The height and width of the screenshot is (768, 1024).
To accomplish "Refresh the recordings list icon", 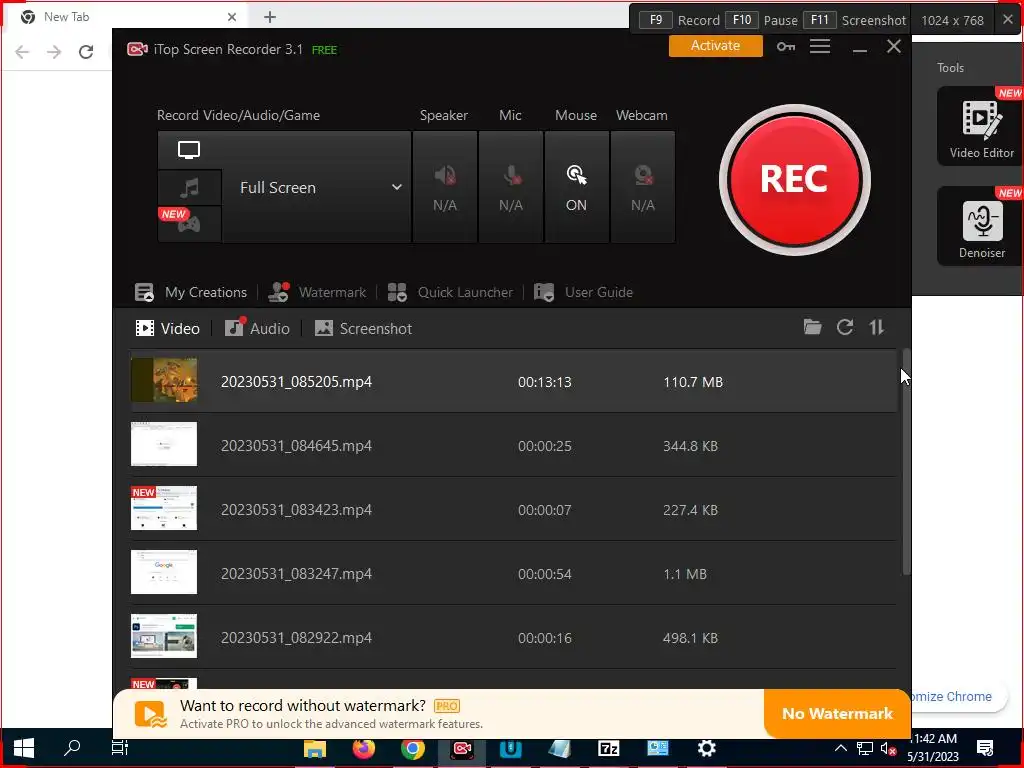I will pyautogui.click(x=845, y=327).
